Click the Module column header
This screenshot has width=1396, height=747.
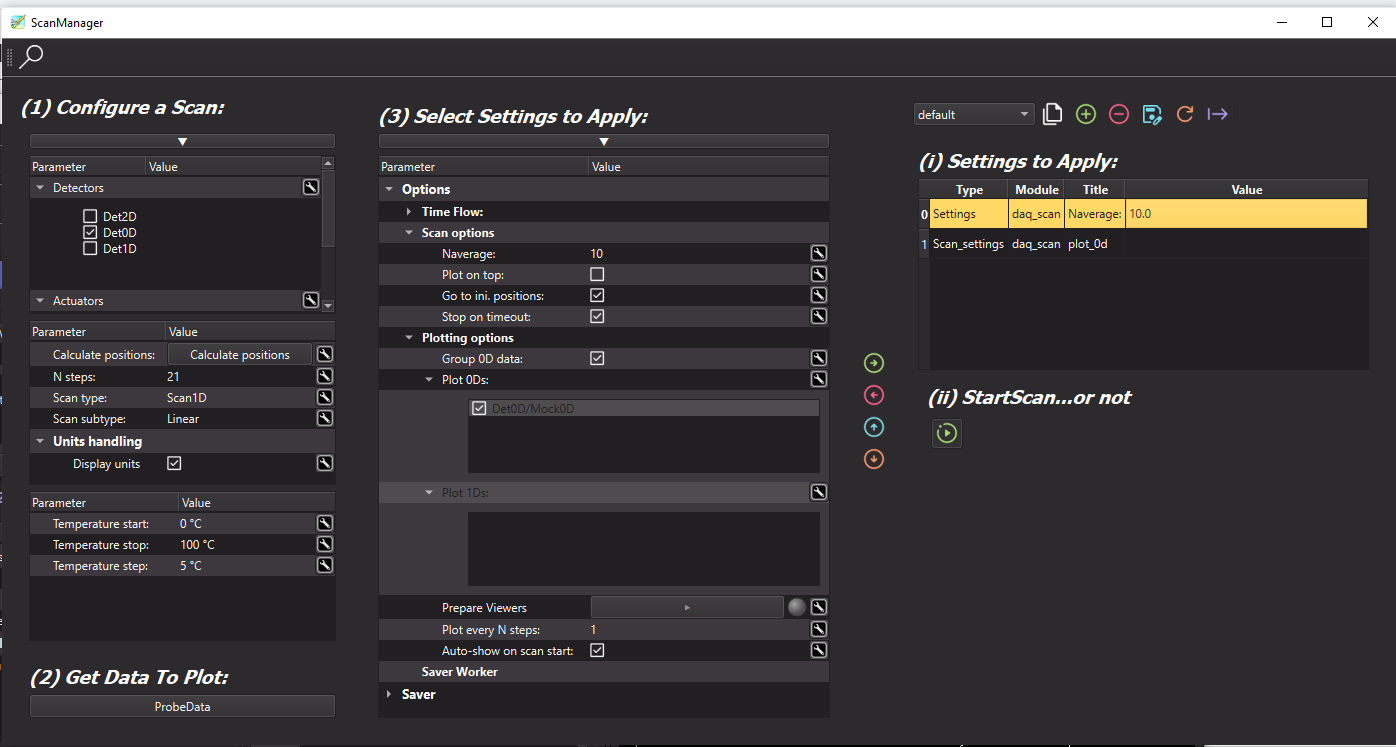coord(1037,189)
